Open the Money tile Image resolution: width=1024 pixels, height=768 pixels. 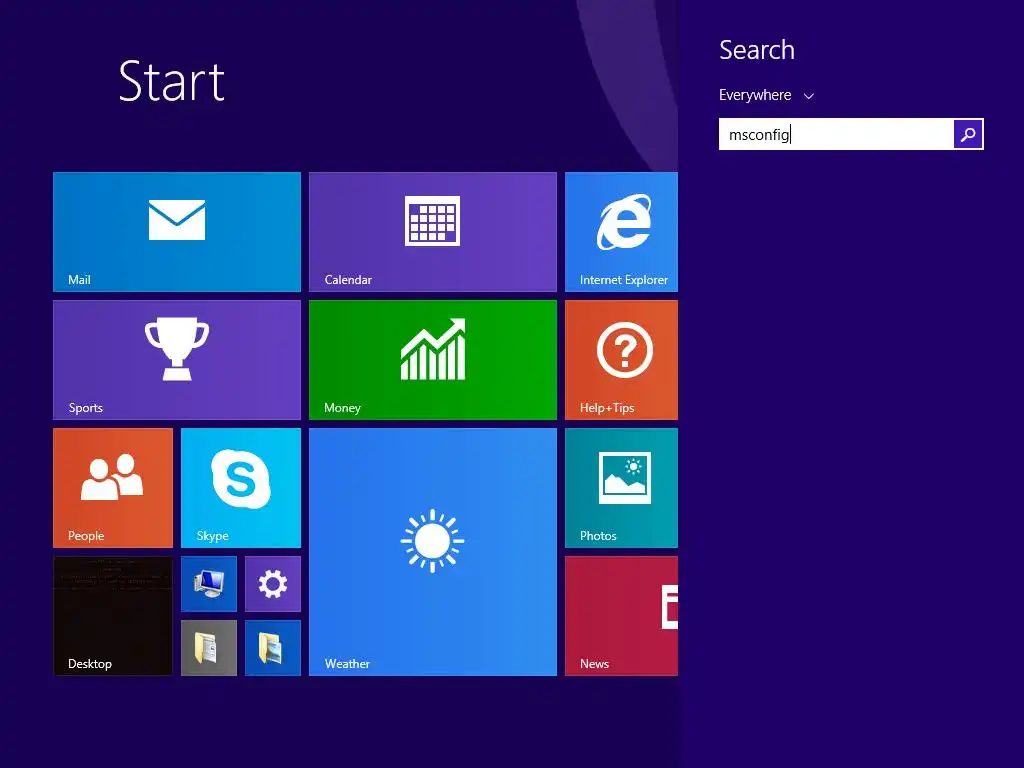pyautogui.click(x=432, y=360)
